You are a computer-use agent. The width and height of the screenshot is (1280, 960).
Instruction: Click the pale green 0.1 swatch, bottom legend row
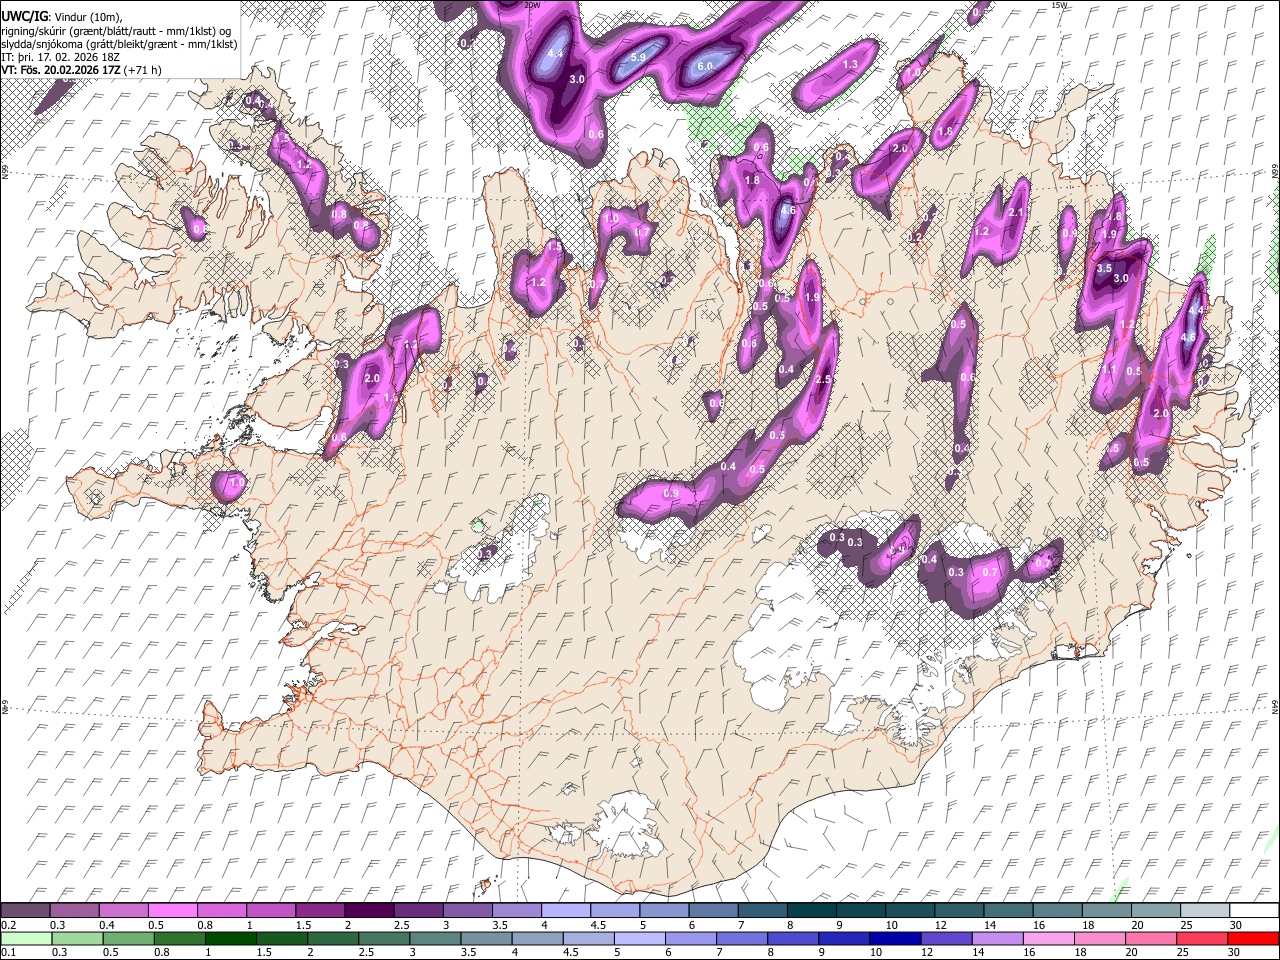pyautogui.click(x=25, y=938)
